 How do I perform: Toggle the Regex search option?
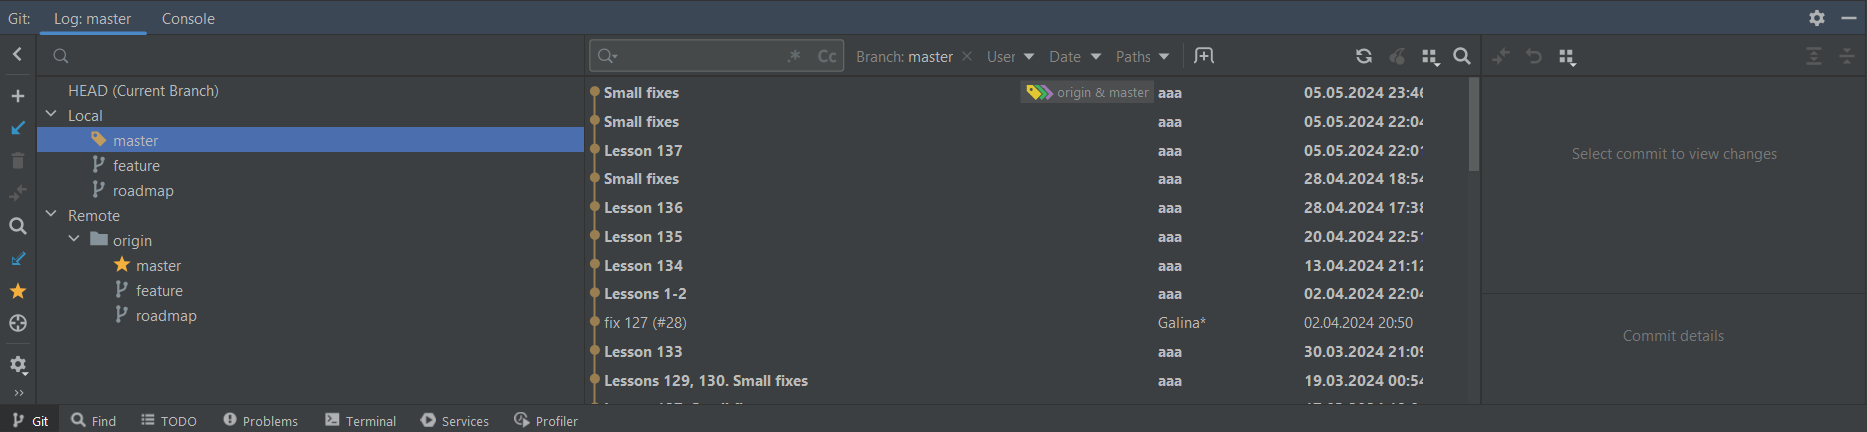[x=795, y=56]
